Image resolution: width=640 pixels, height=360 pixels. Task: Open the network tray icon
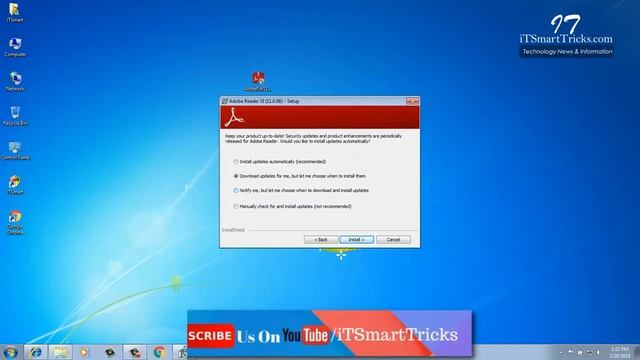pos(589,352)
